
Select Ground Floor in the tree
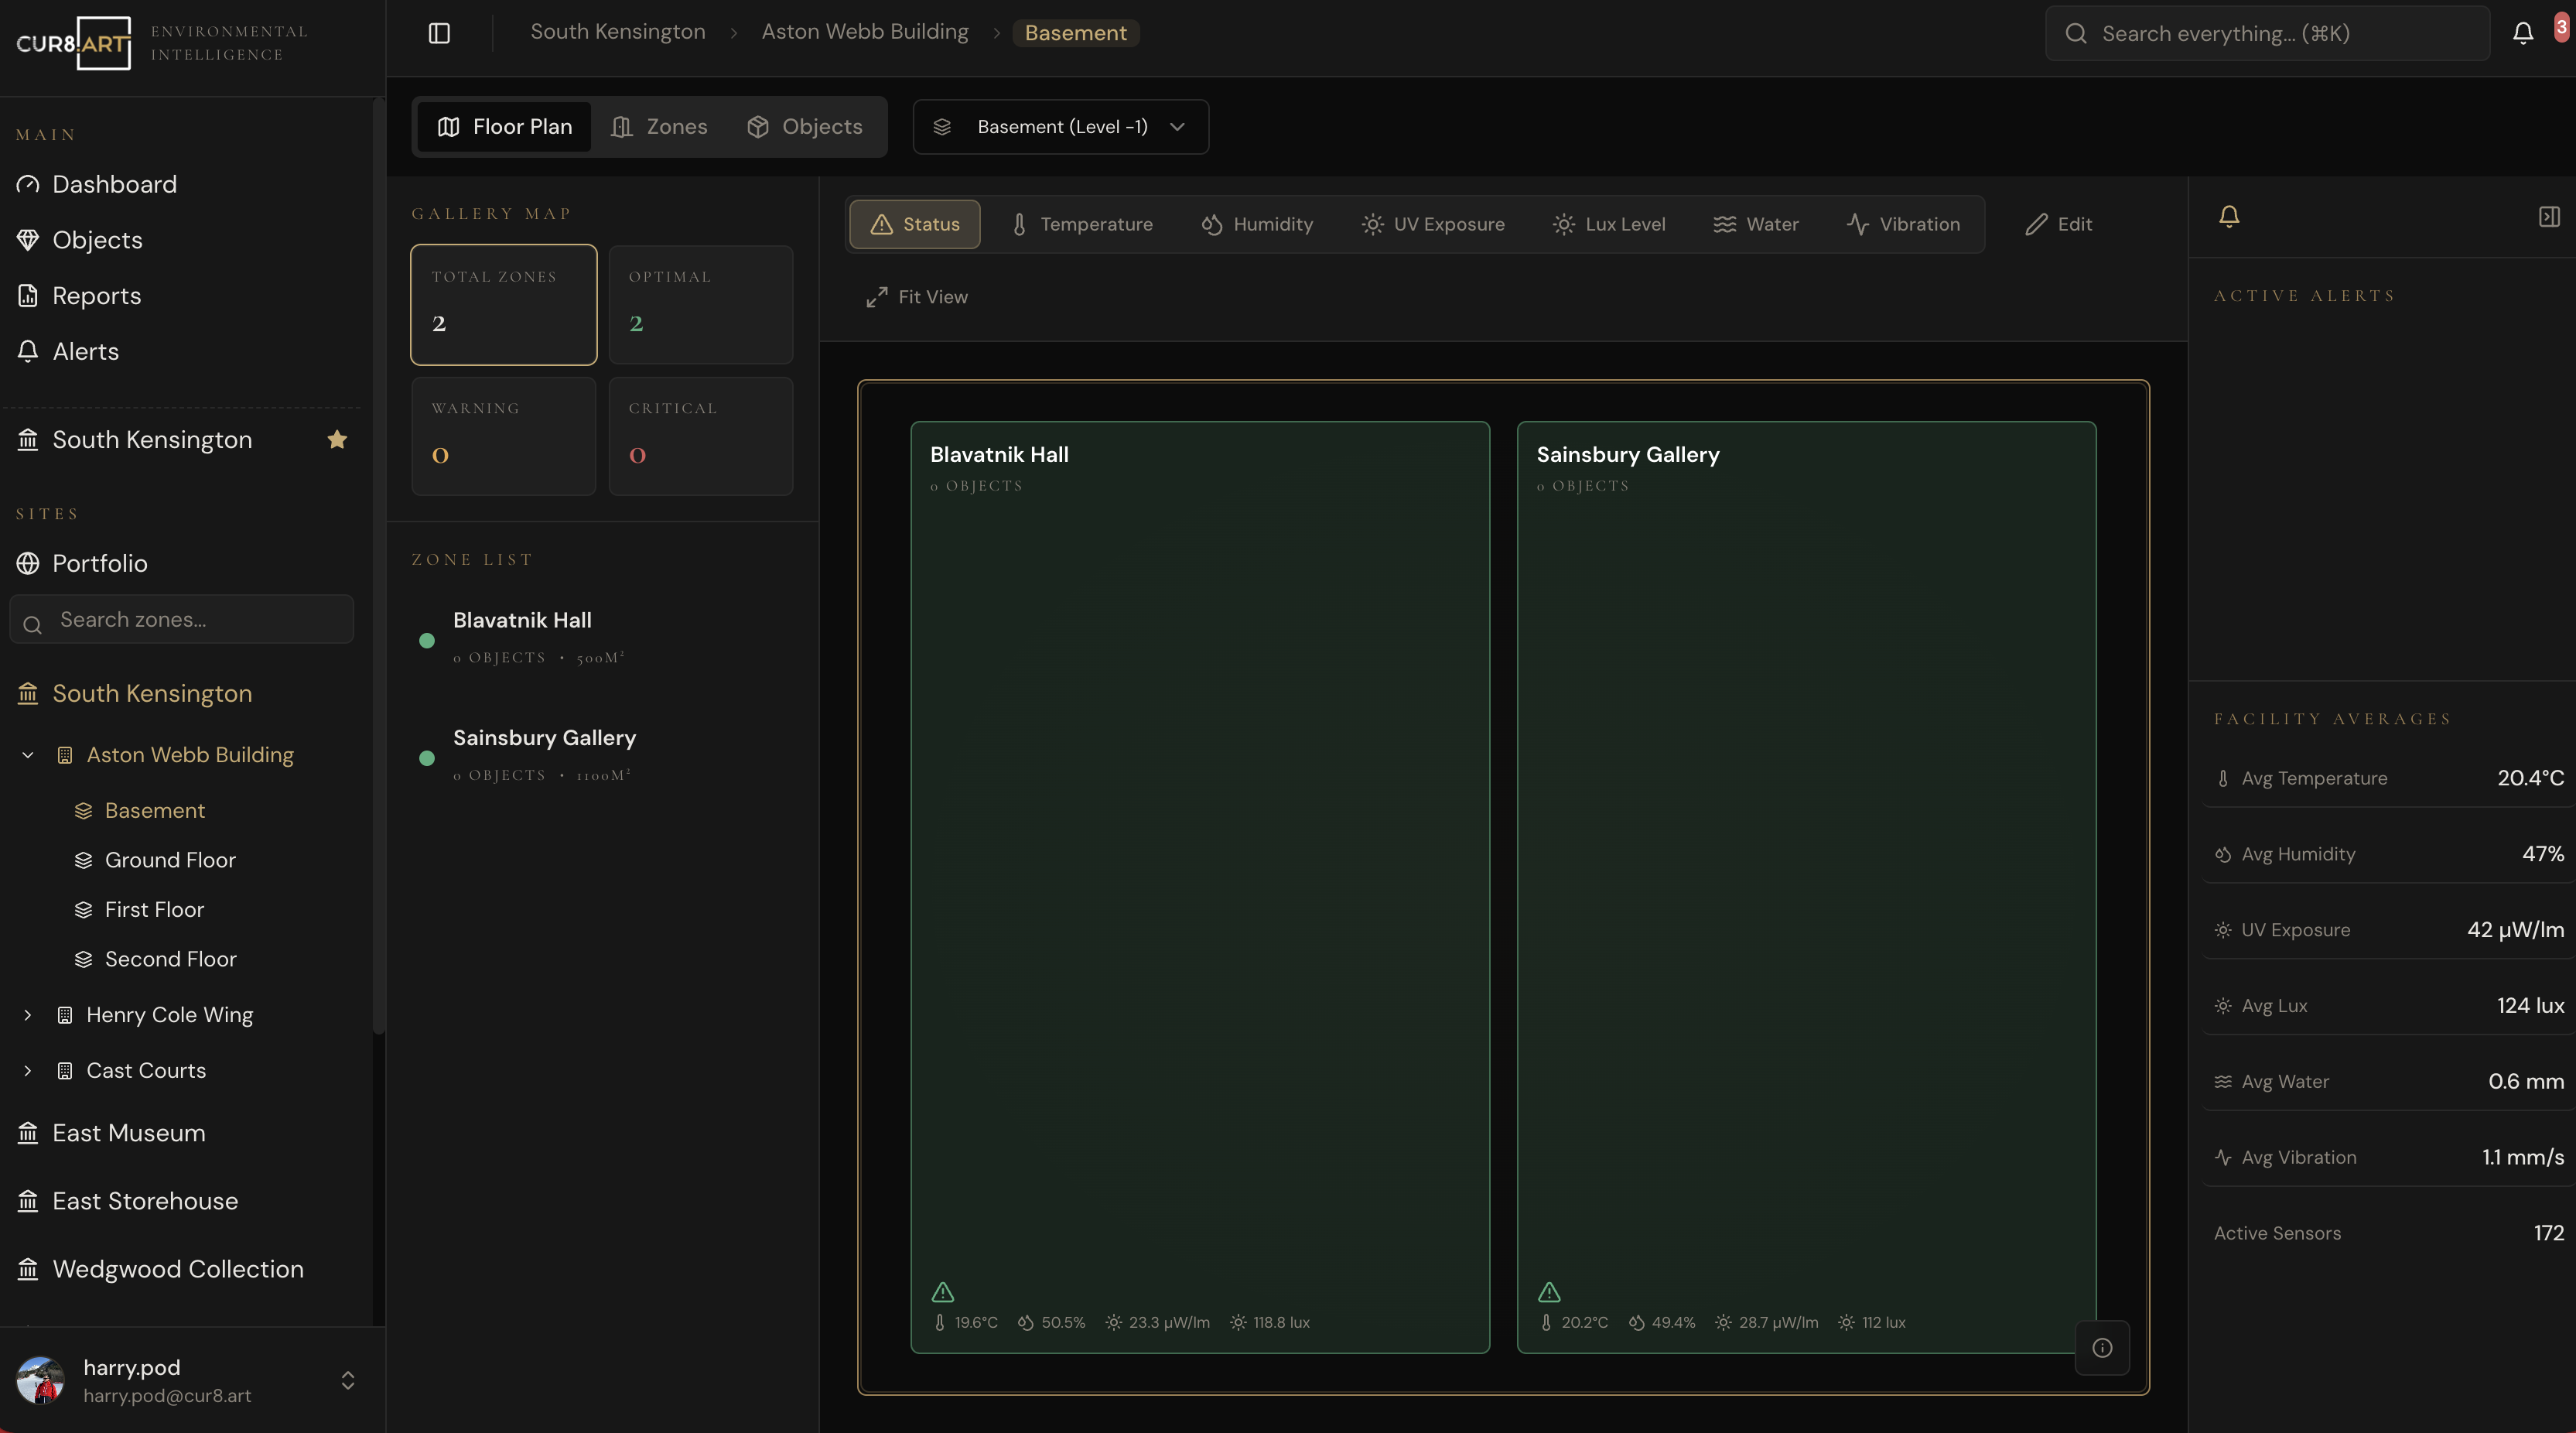[170, 860]
